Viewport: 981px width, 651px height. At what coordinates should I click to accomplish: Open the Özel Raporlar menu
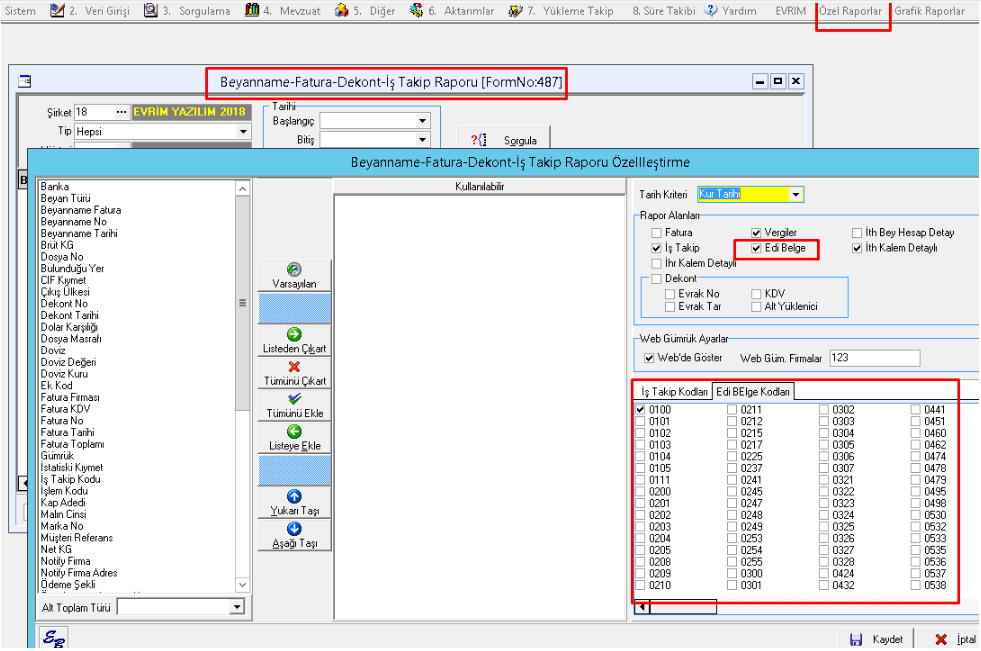coord(852,11)
